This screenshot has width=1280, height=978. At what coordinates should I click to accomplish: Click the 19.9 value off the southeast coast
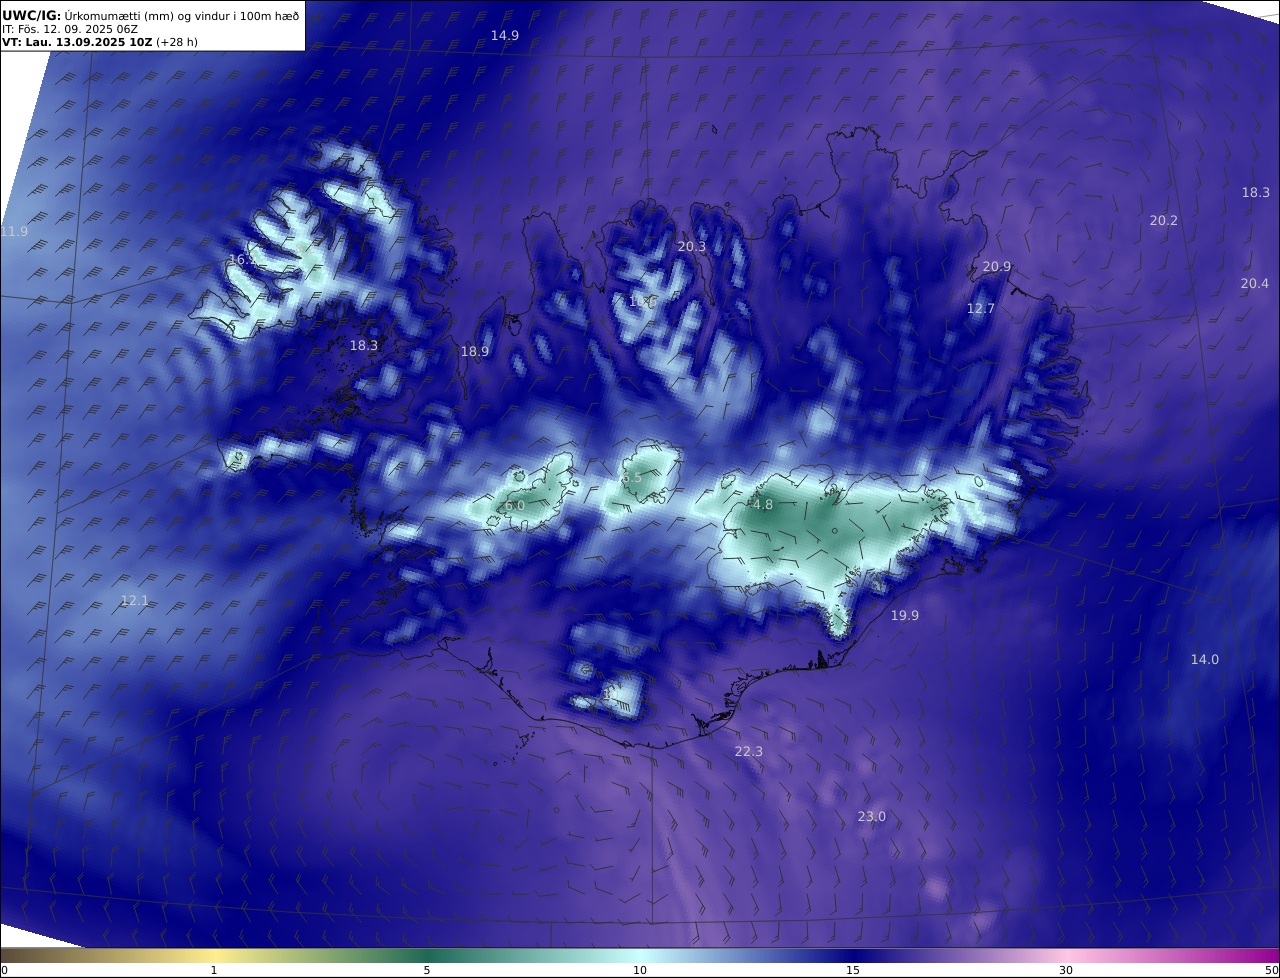(x=904, y=616)
